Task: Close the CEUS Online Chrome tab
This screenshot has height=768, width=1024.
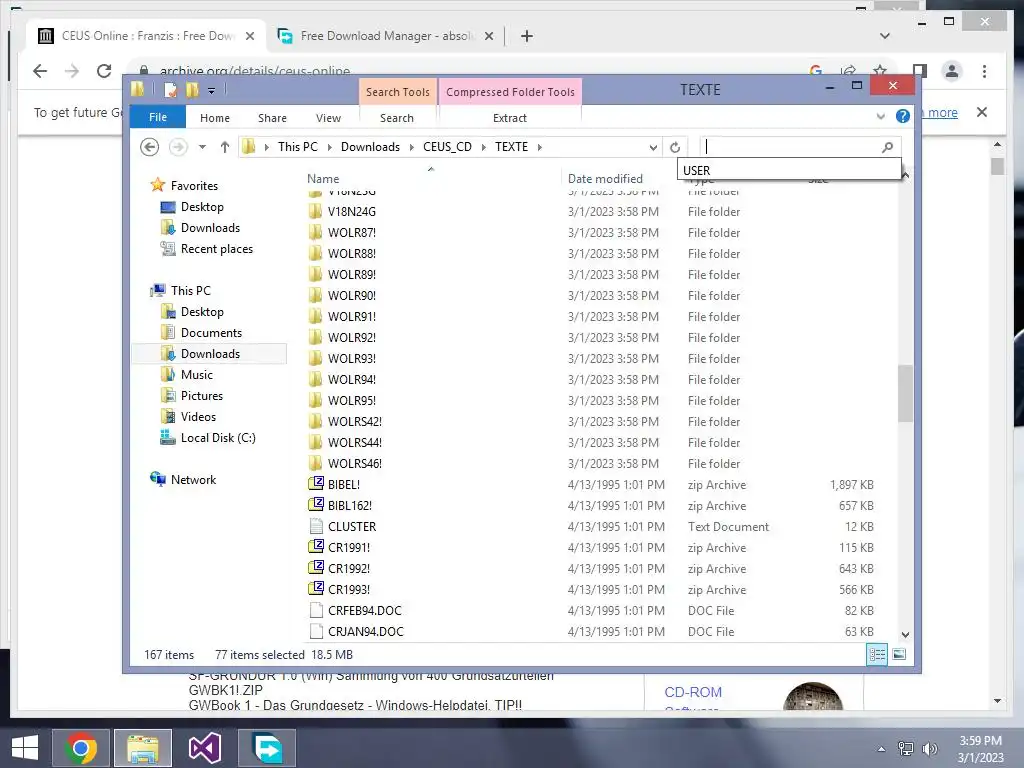Action: point(249,36)
